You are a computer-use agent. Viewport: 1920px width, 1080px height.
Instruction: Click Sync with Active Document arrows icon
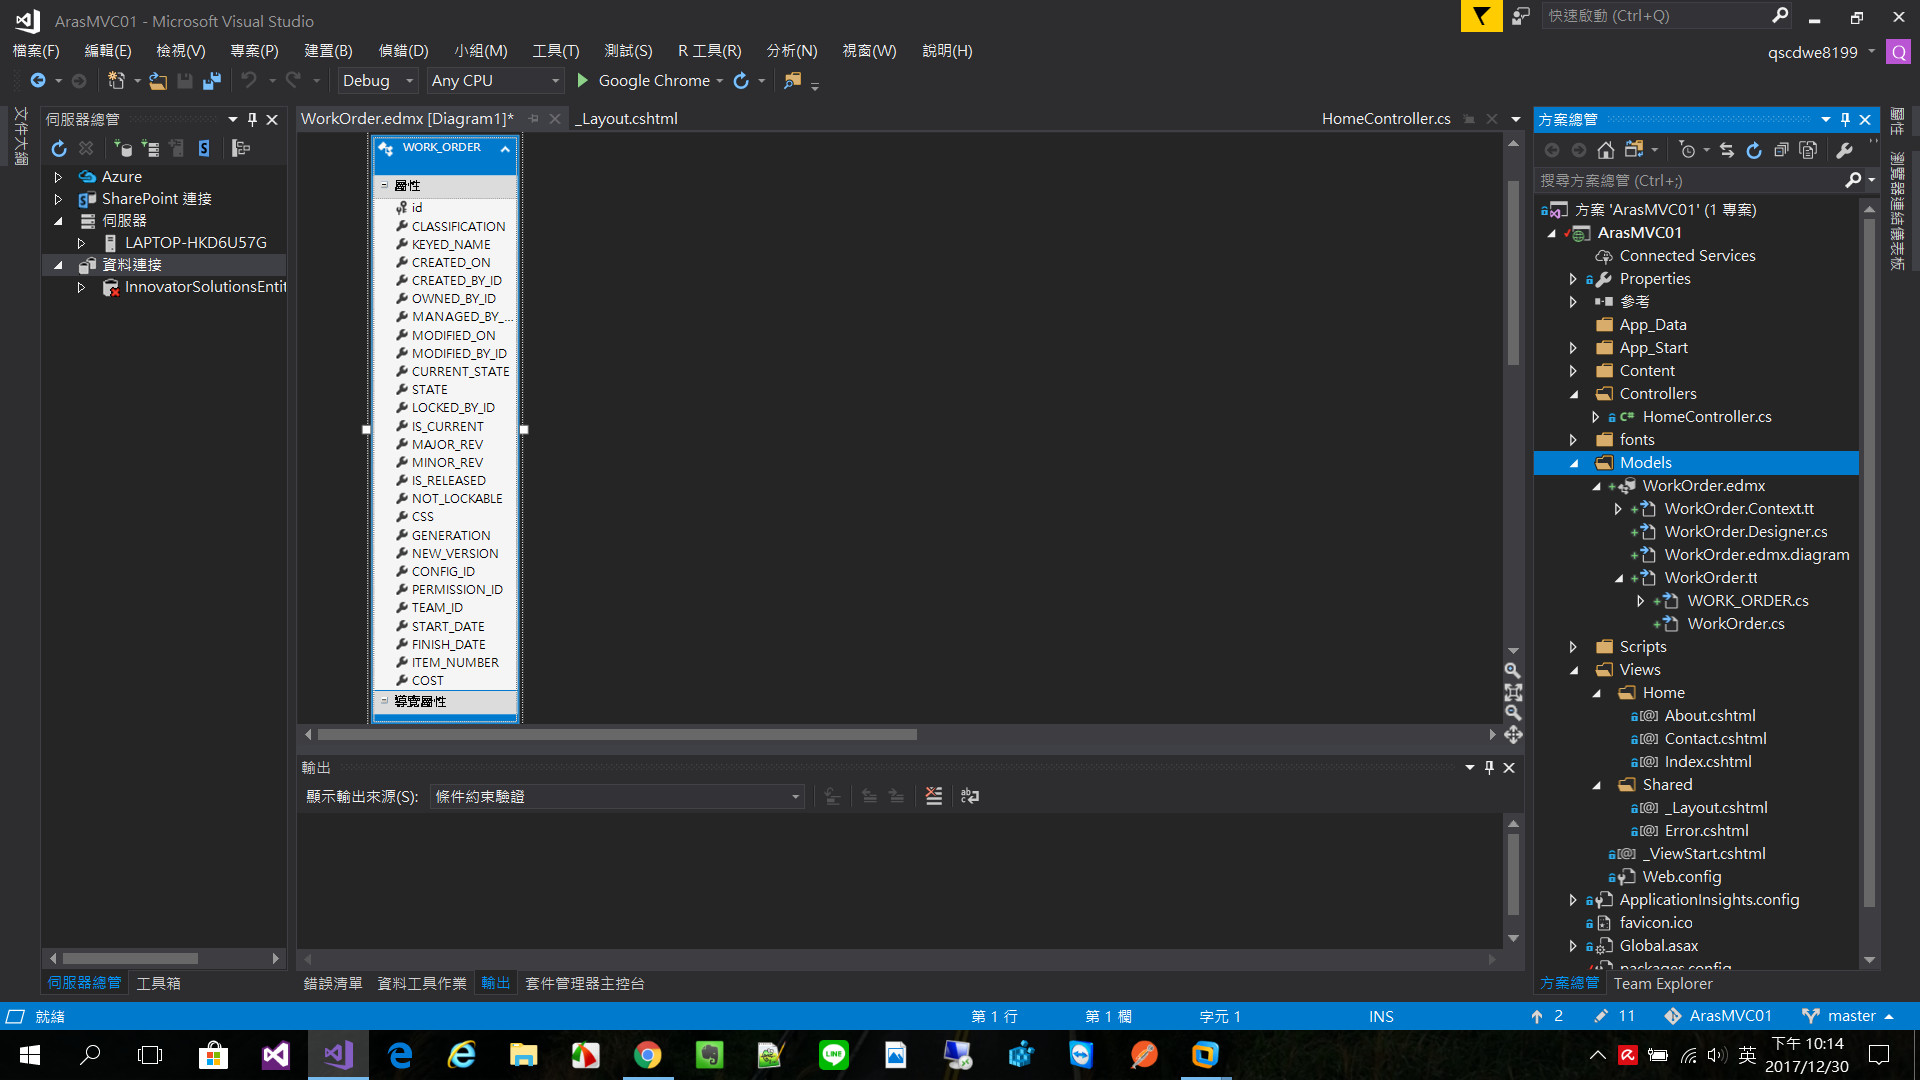point(1727,150)
